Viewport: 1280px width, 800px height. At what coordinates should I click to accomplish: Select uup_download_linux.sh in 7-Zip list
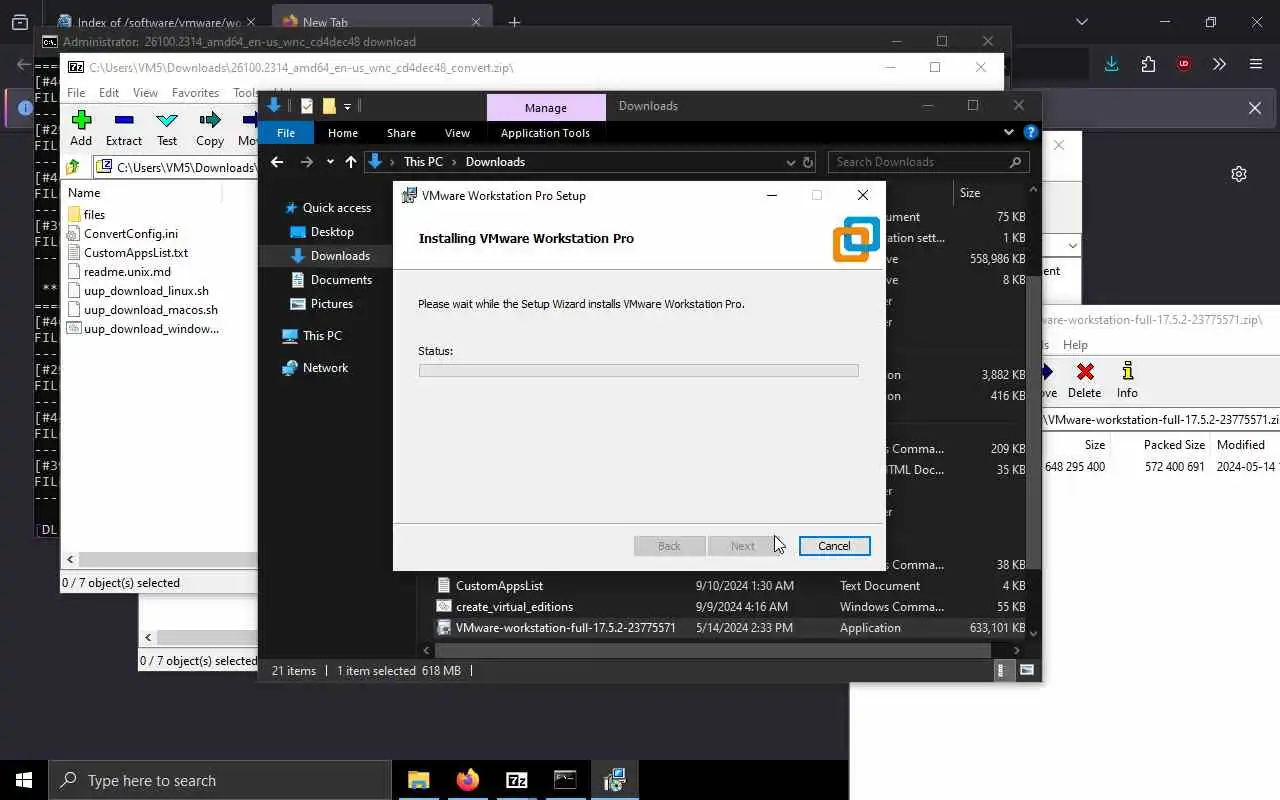[x=146, y=291]
